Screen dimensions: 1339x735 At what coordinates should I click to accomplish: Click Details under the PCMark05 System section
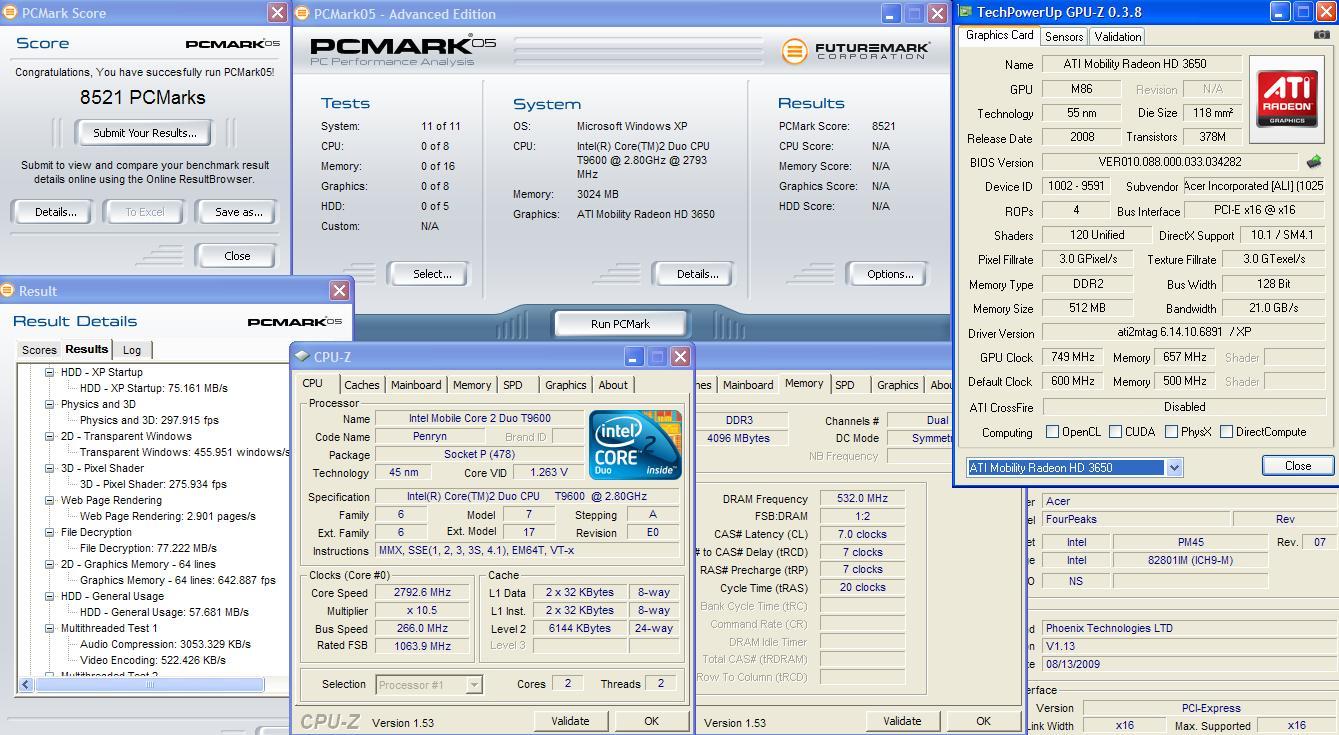[697, 274]
